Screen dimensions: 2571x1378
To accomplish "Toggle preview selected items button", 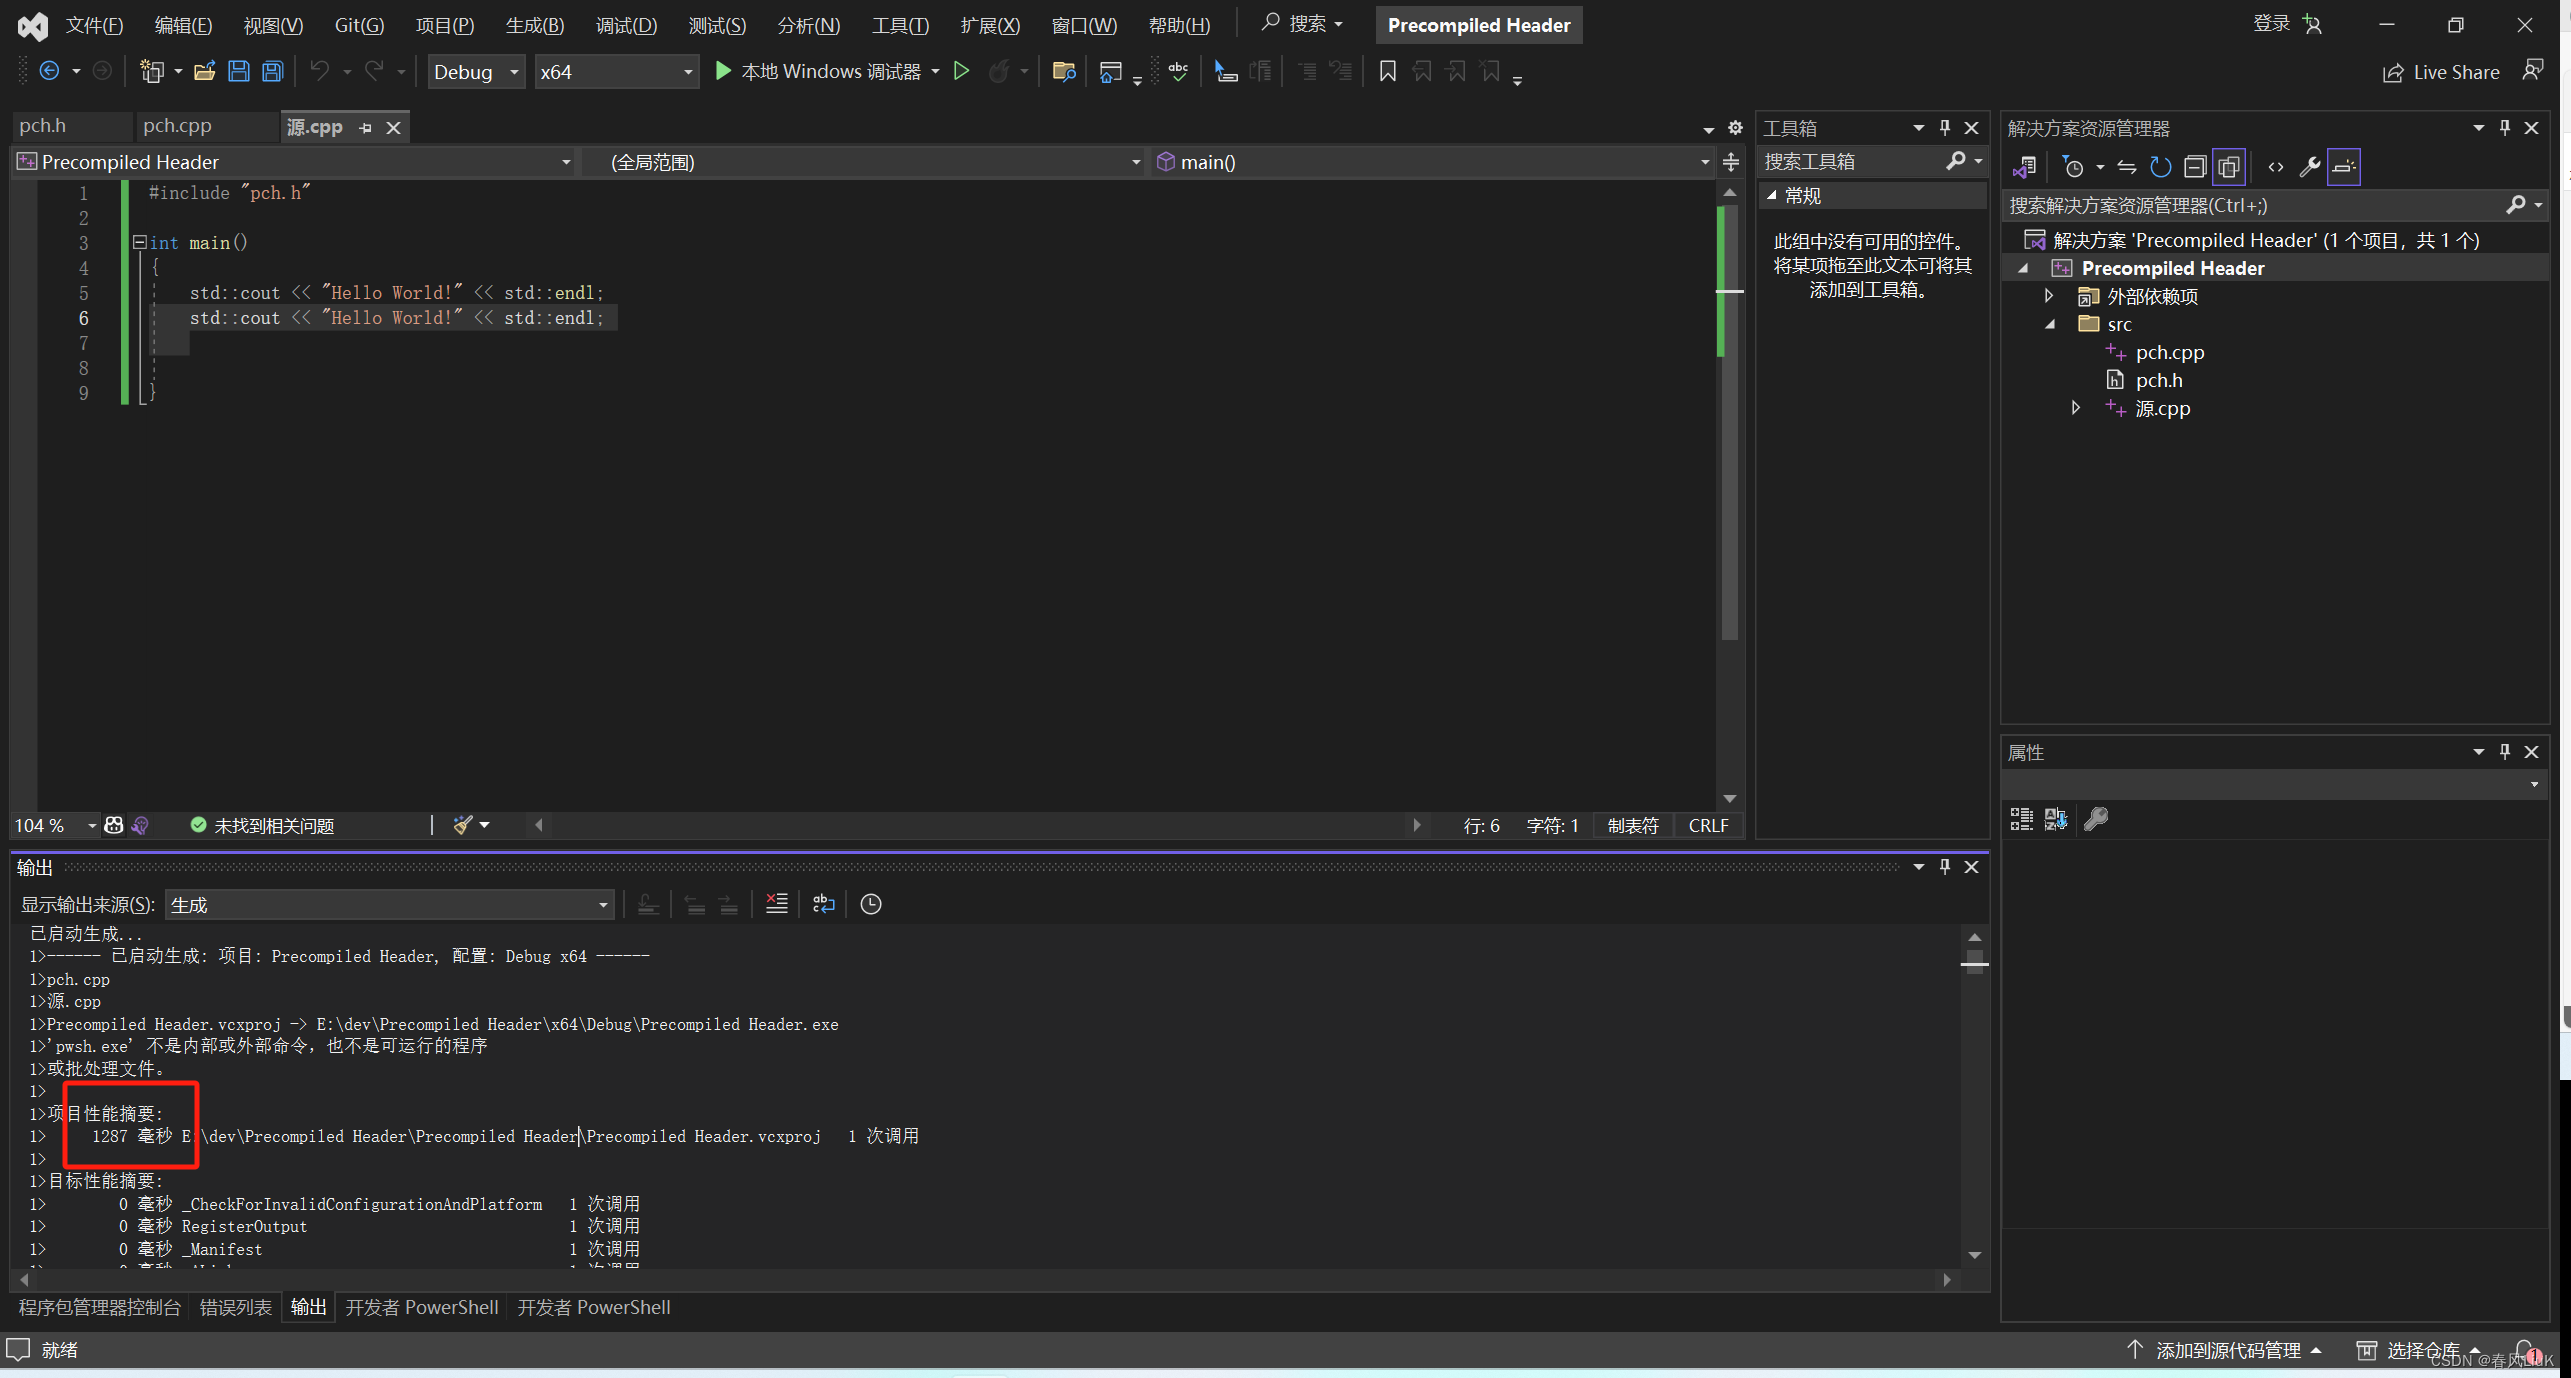I will click(2343, 167).
